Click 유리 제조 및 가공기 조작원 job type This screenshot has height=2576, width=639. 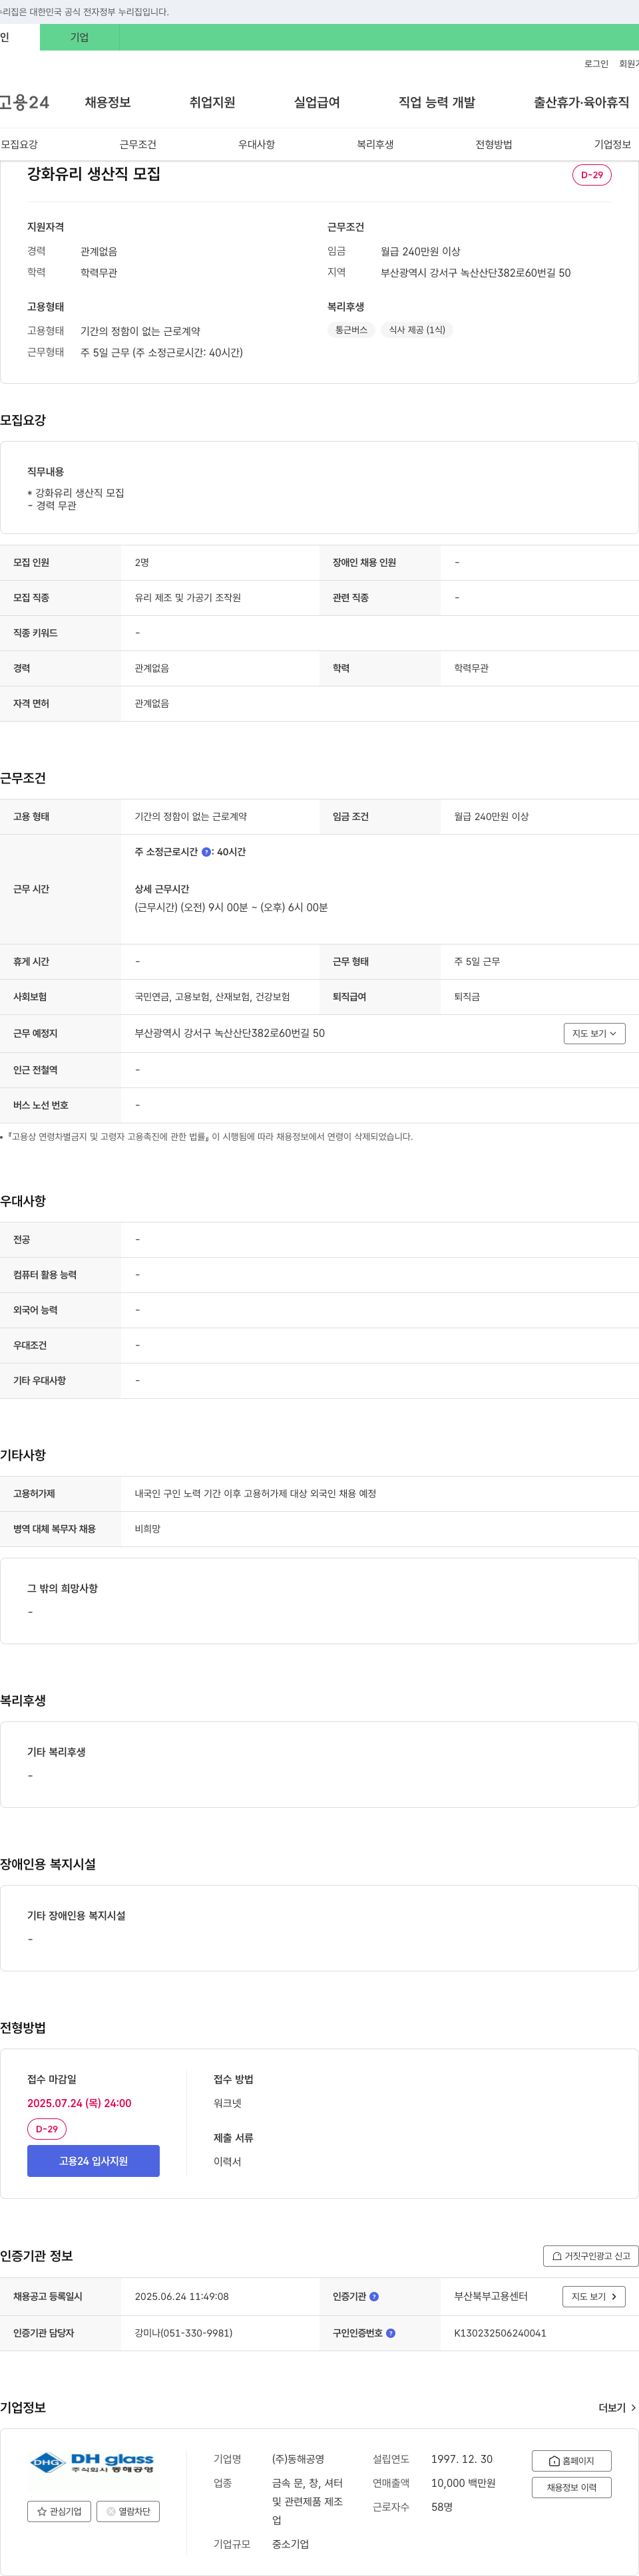[188, 598]
